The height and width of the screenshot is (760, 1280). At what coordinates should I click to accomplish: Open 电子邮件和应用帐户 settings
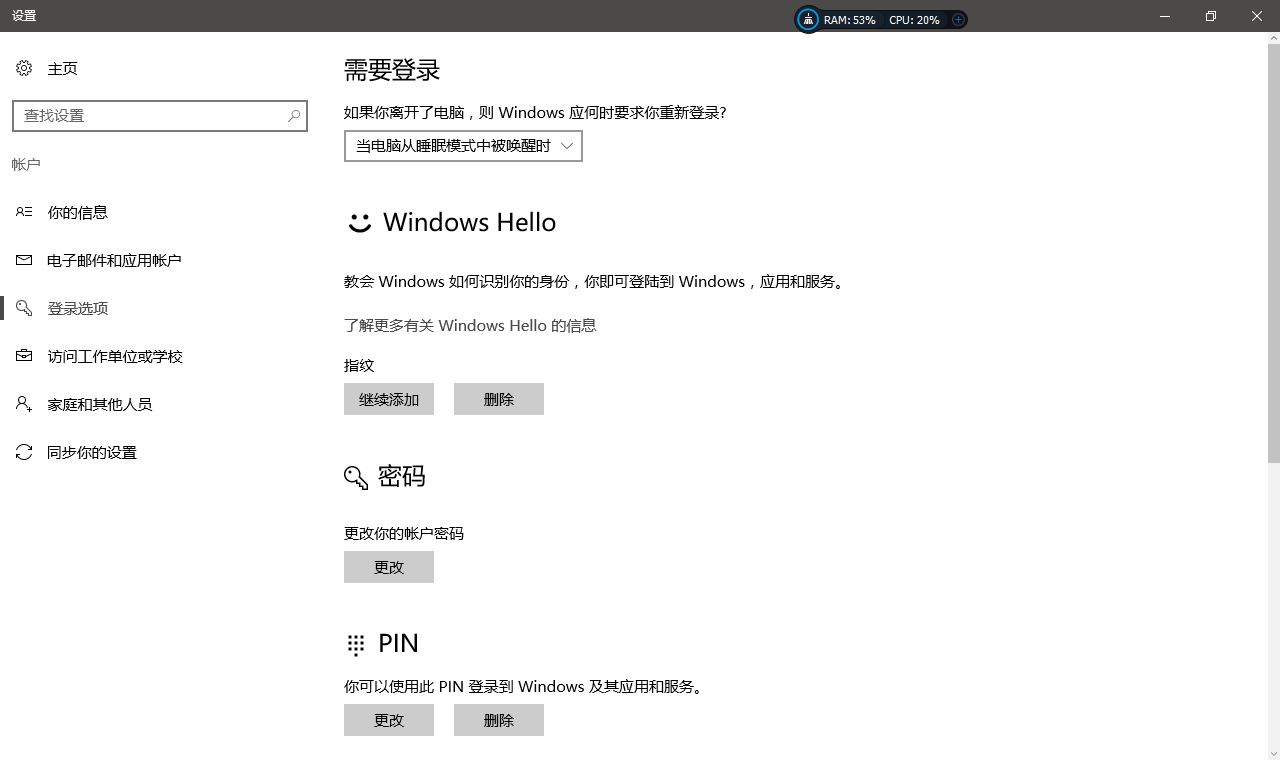(x=114, y=260)
